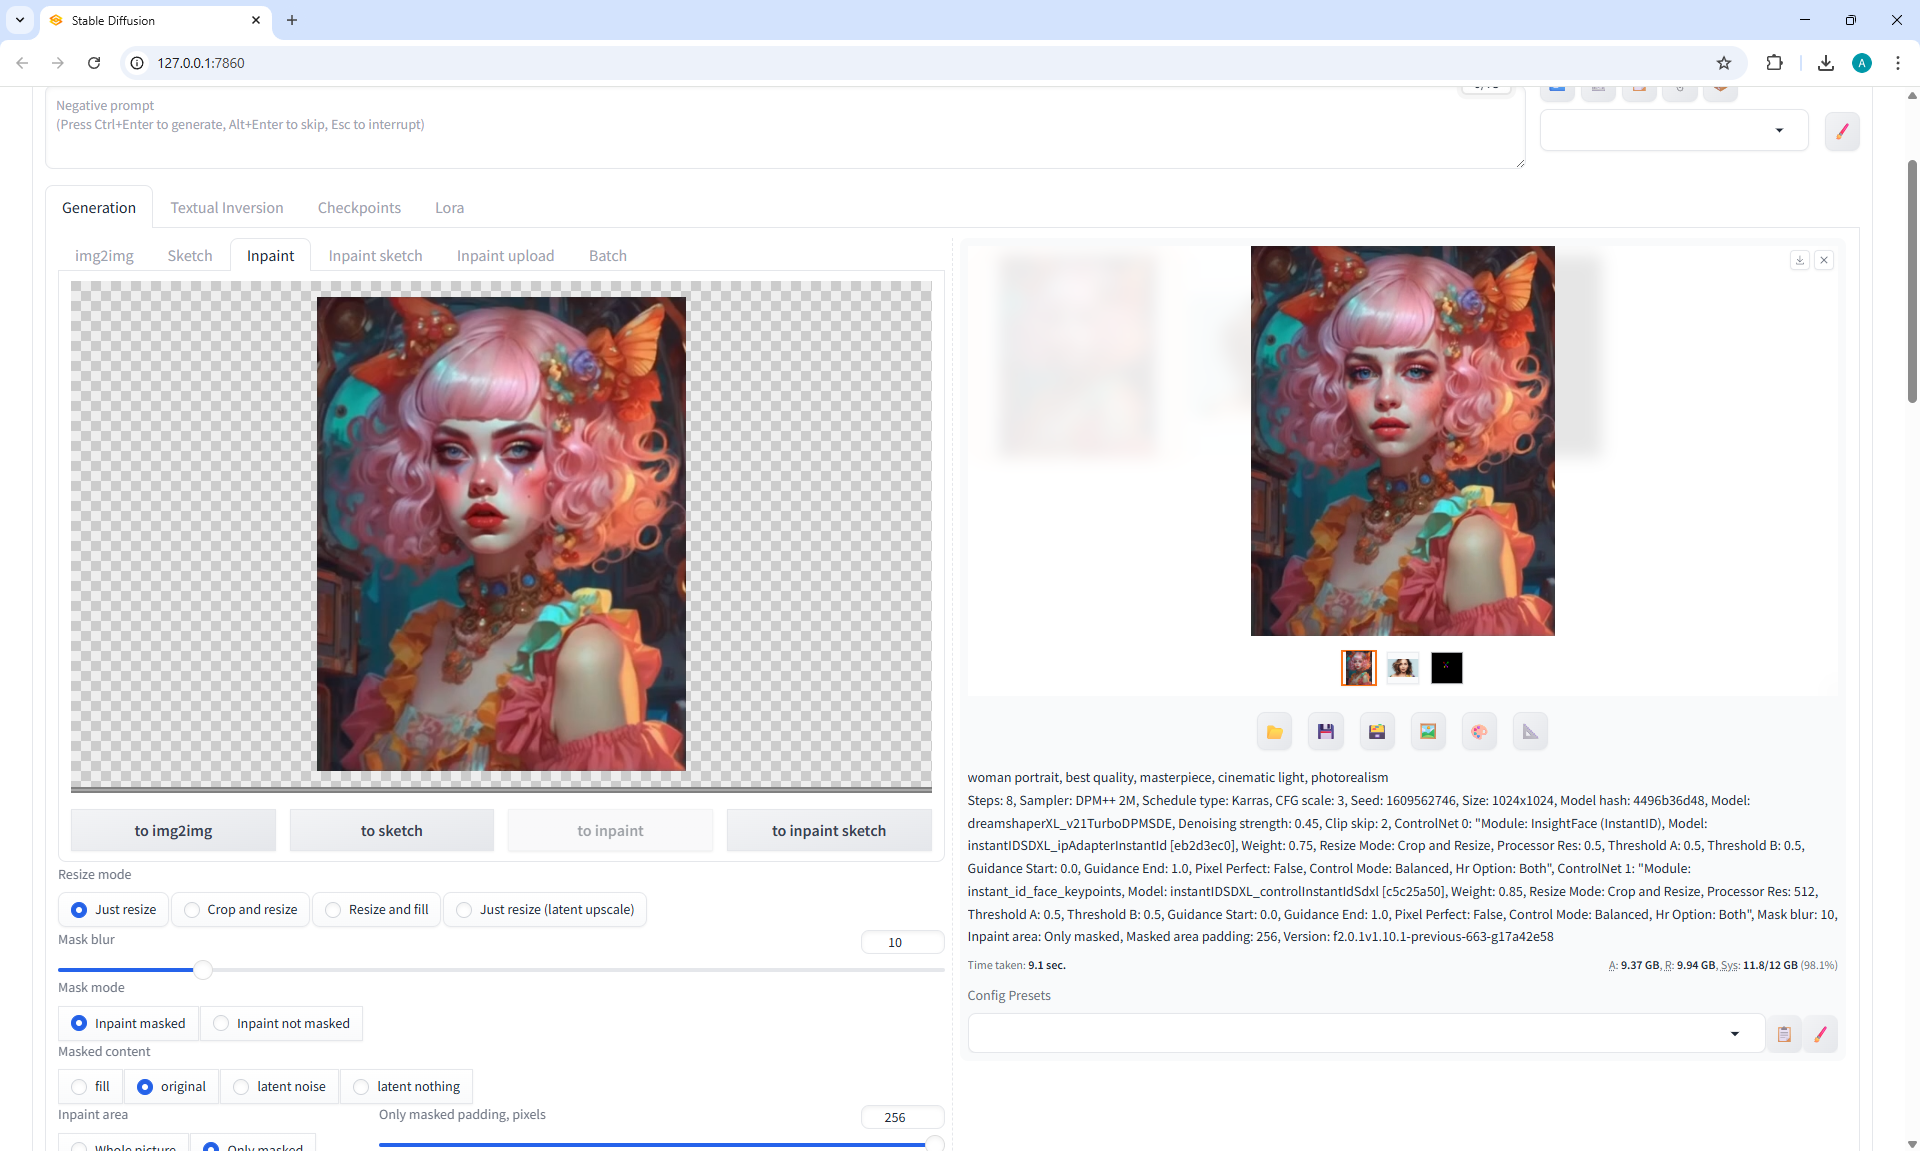Viewport: 1920px width, 1151px height.
Task: Switch to the Inpaint sketch tab
Action: tap(375, 256)
